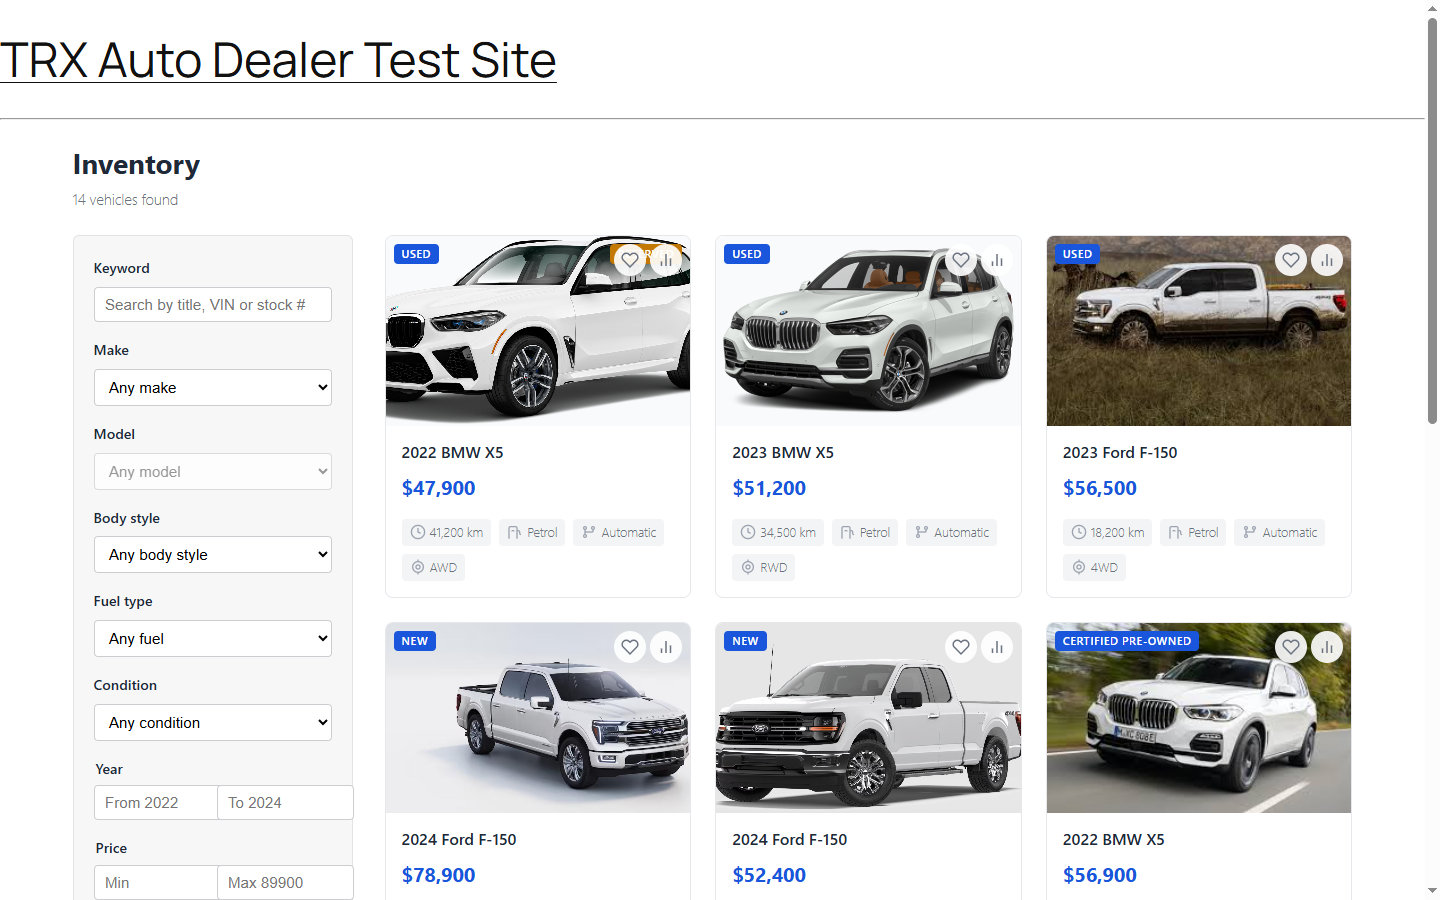This screenshot has height=900, width=1440.
Task: Click the page vertical scrollbar thumb
Action: pyautogui.click(x=1432, y=220)
